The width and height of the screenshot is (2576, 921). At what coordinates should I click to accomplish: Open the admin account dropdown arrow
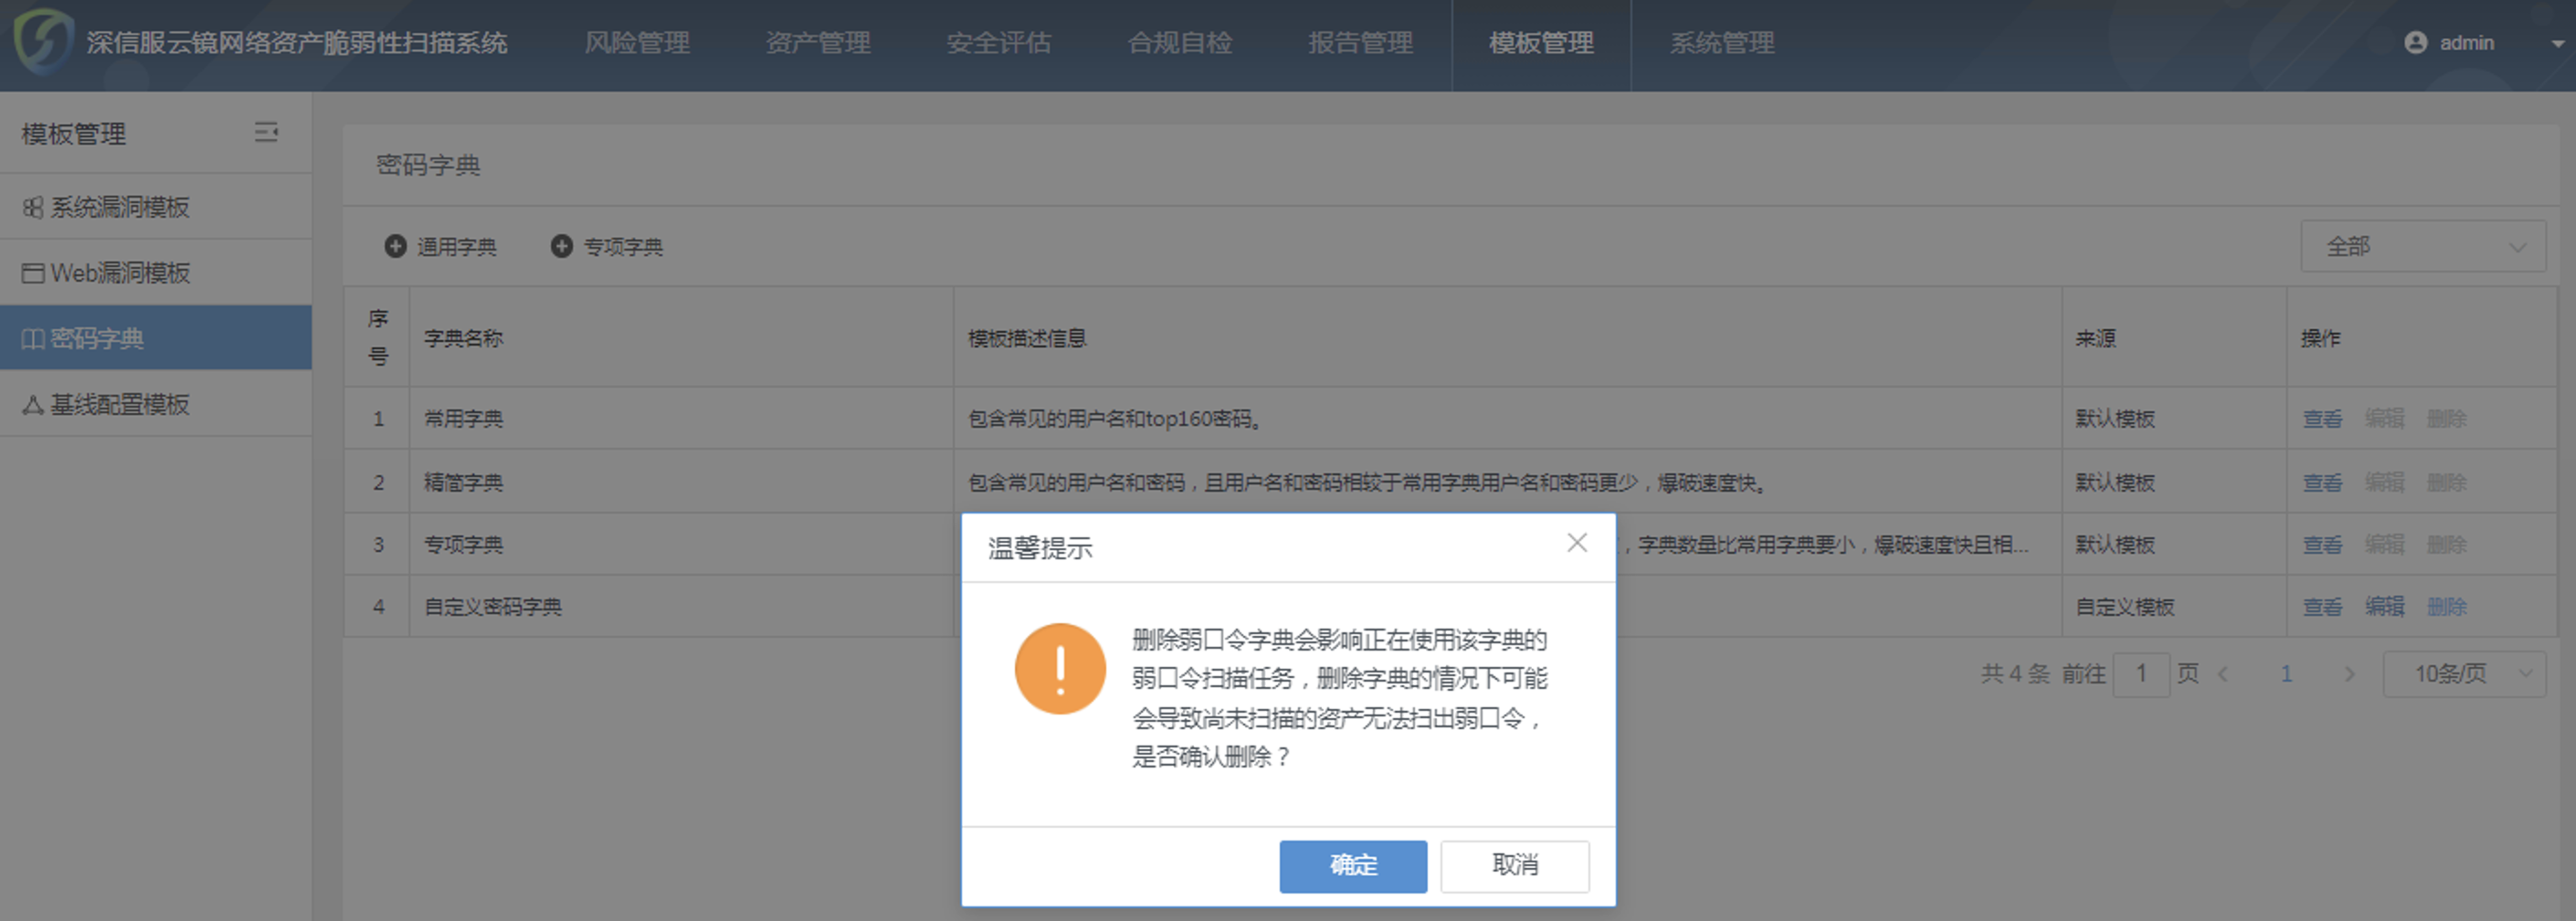point(2558,44)
